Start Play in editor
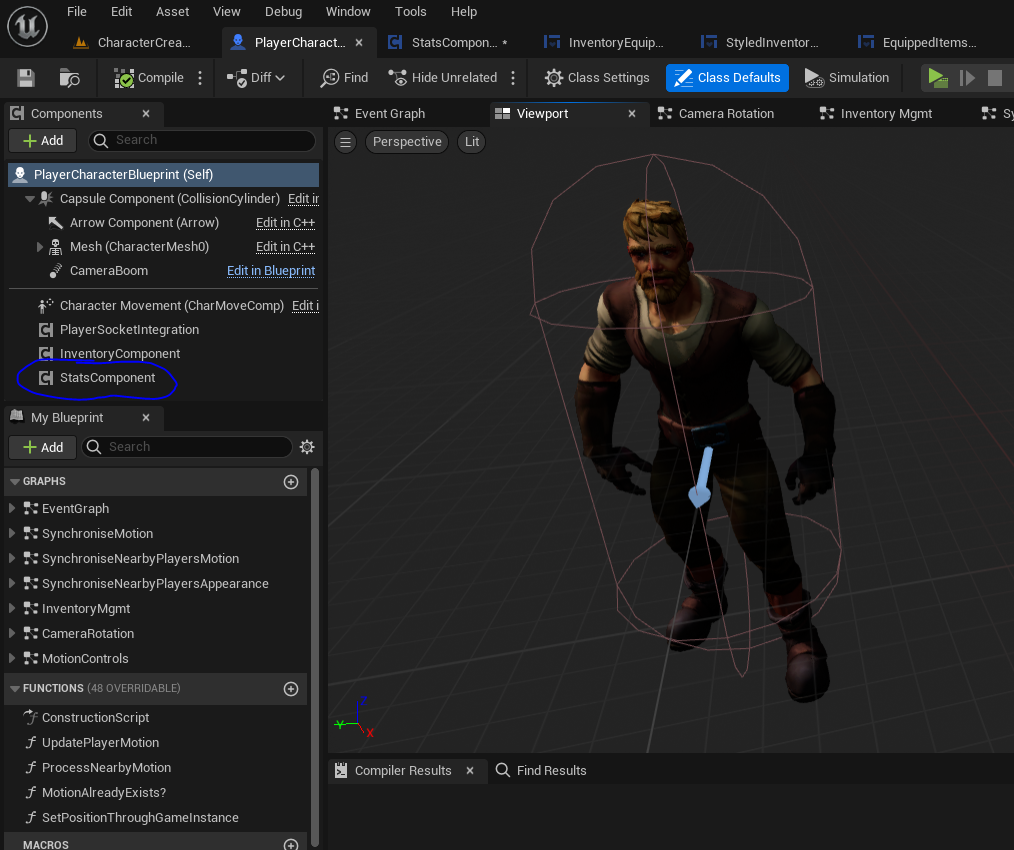Image resolution: width=1014 pixels, height=850 pixels. 937,78
